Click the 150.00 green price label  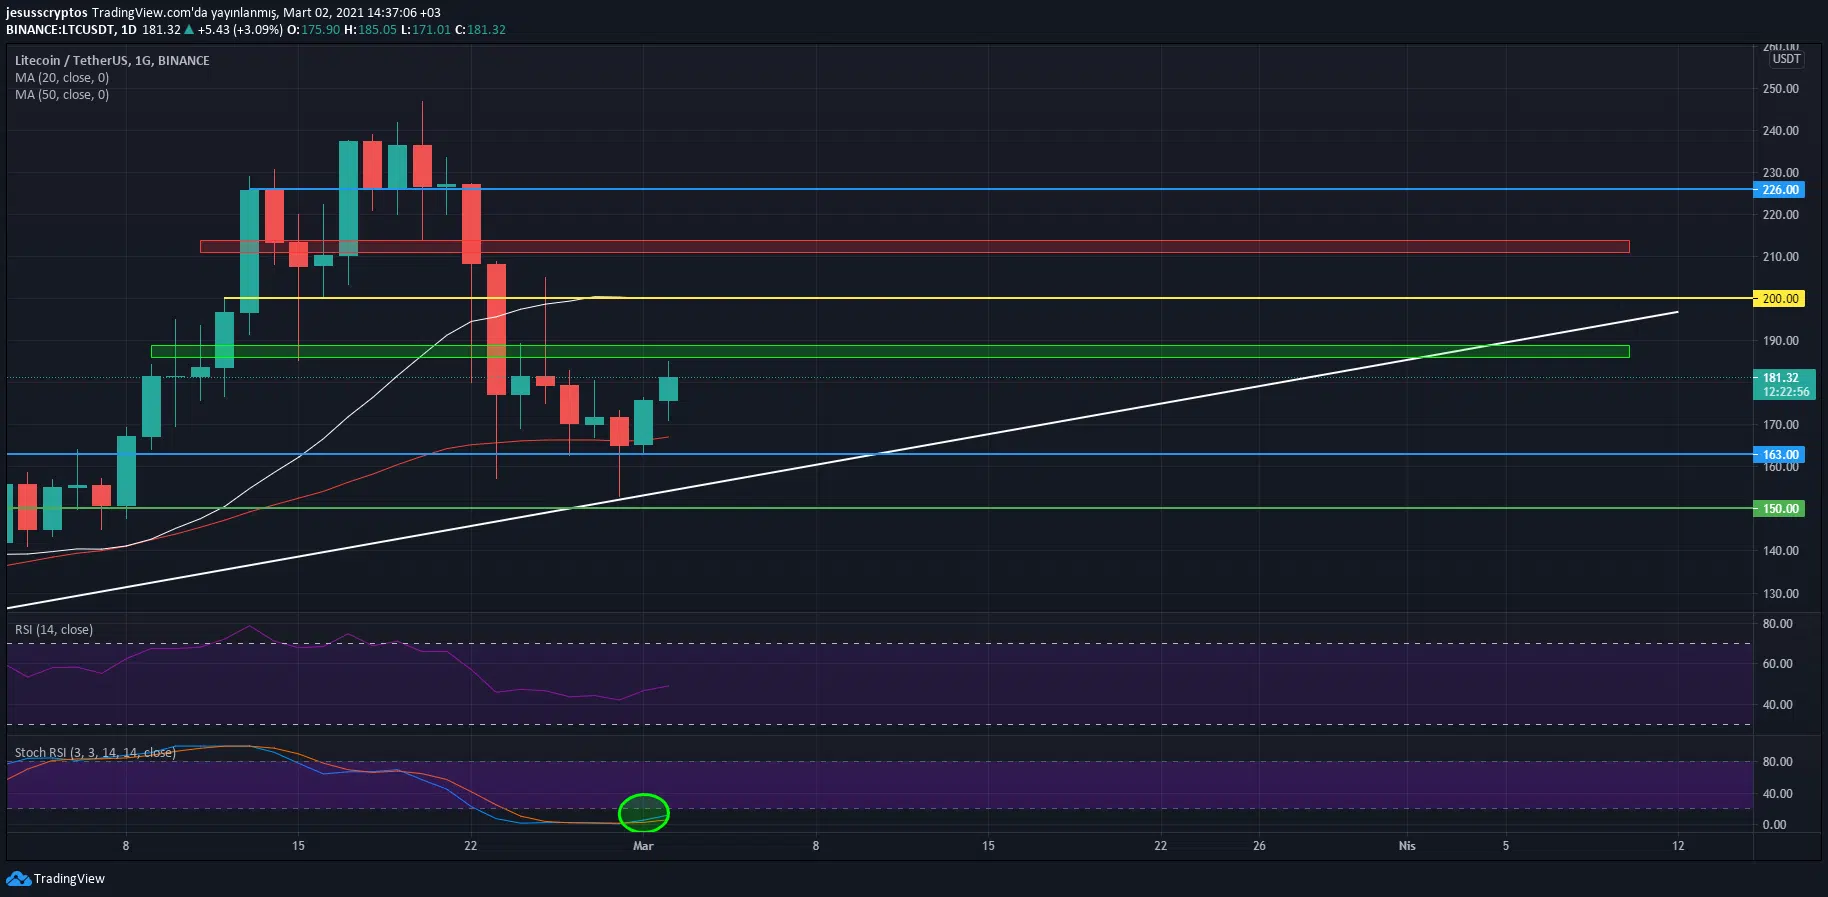[x=1780, y=508]
